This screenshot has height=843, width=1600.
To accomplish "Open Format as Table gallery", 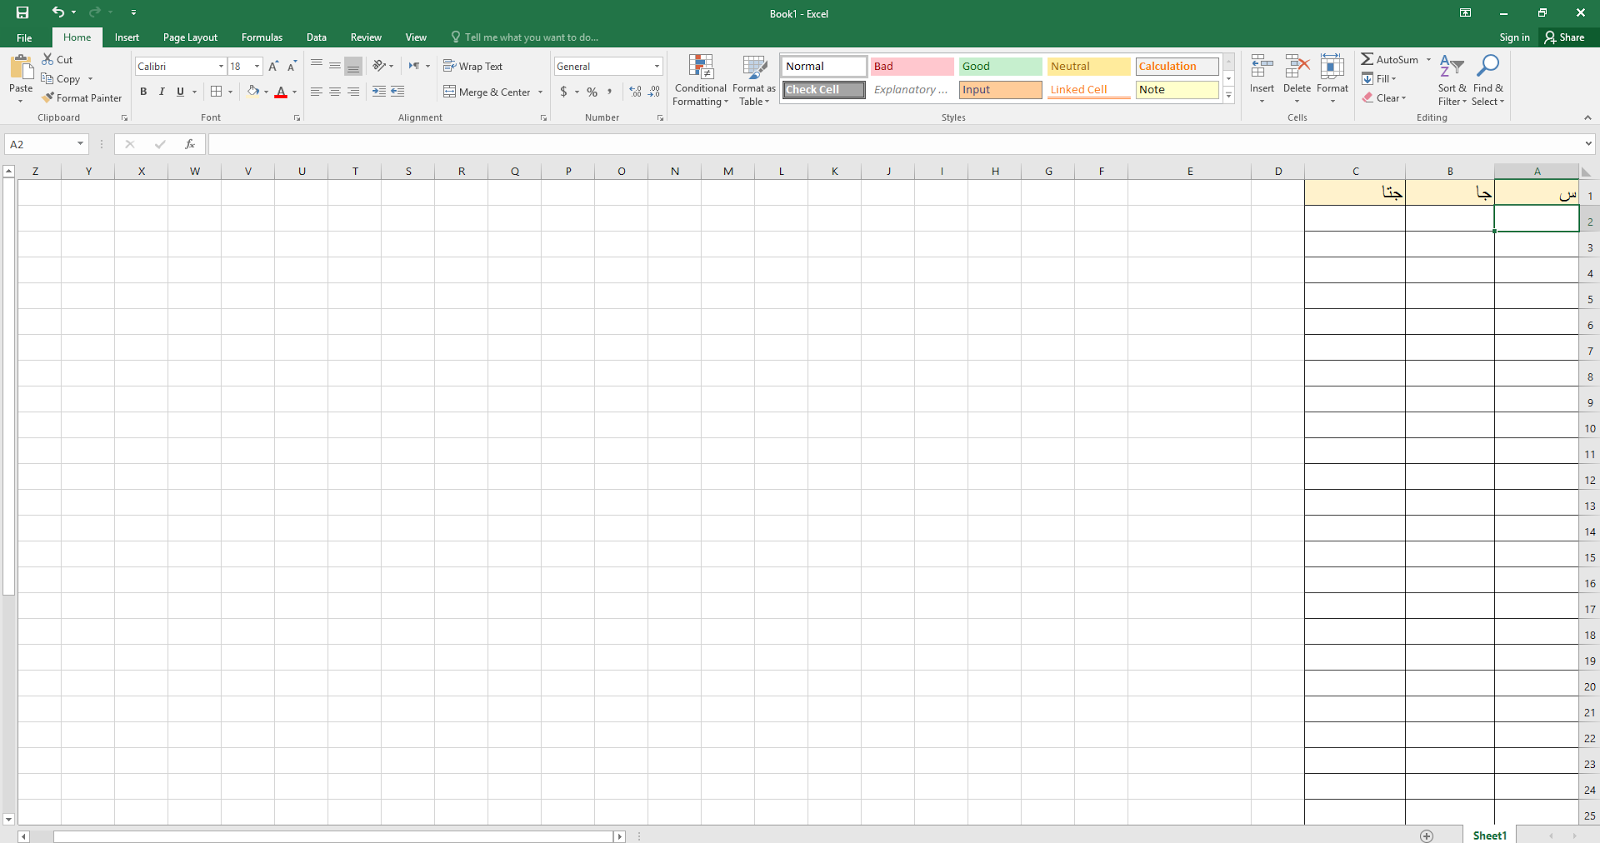I will [754, 80].
